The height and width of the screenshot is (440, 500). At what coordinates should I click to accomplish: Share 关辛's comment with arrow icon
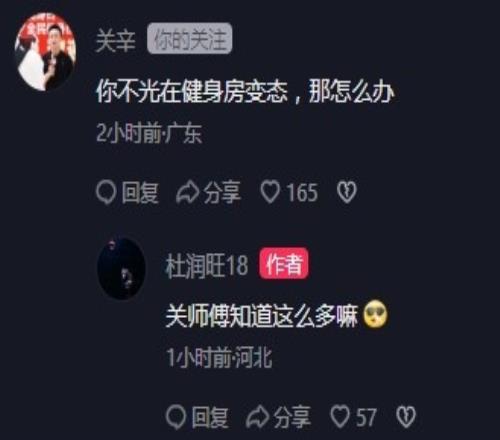coord(187,193)
